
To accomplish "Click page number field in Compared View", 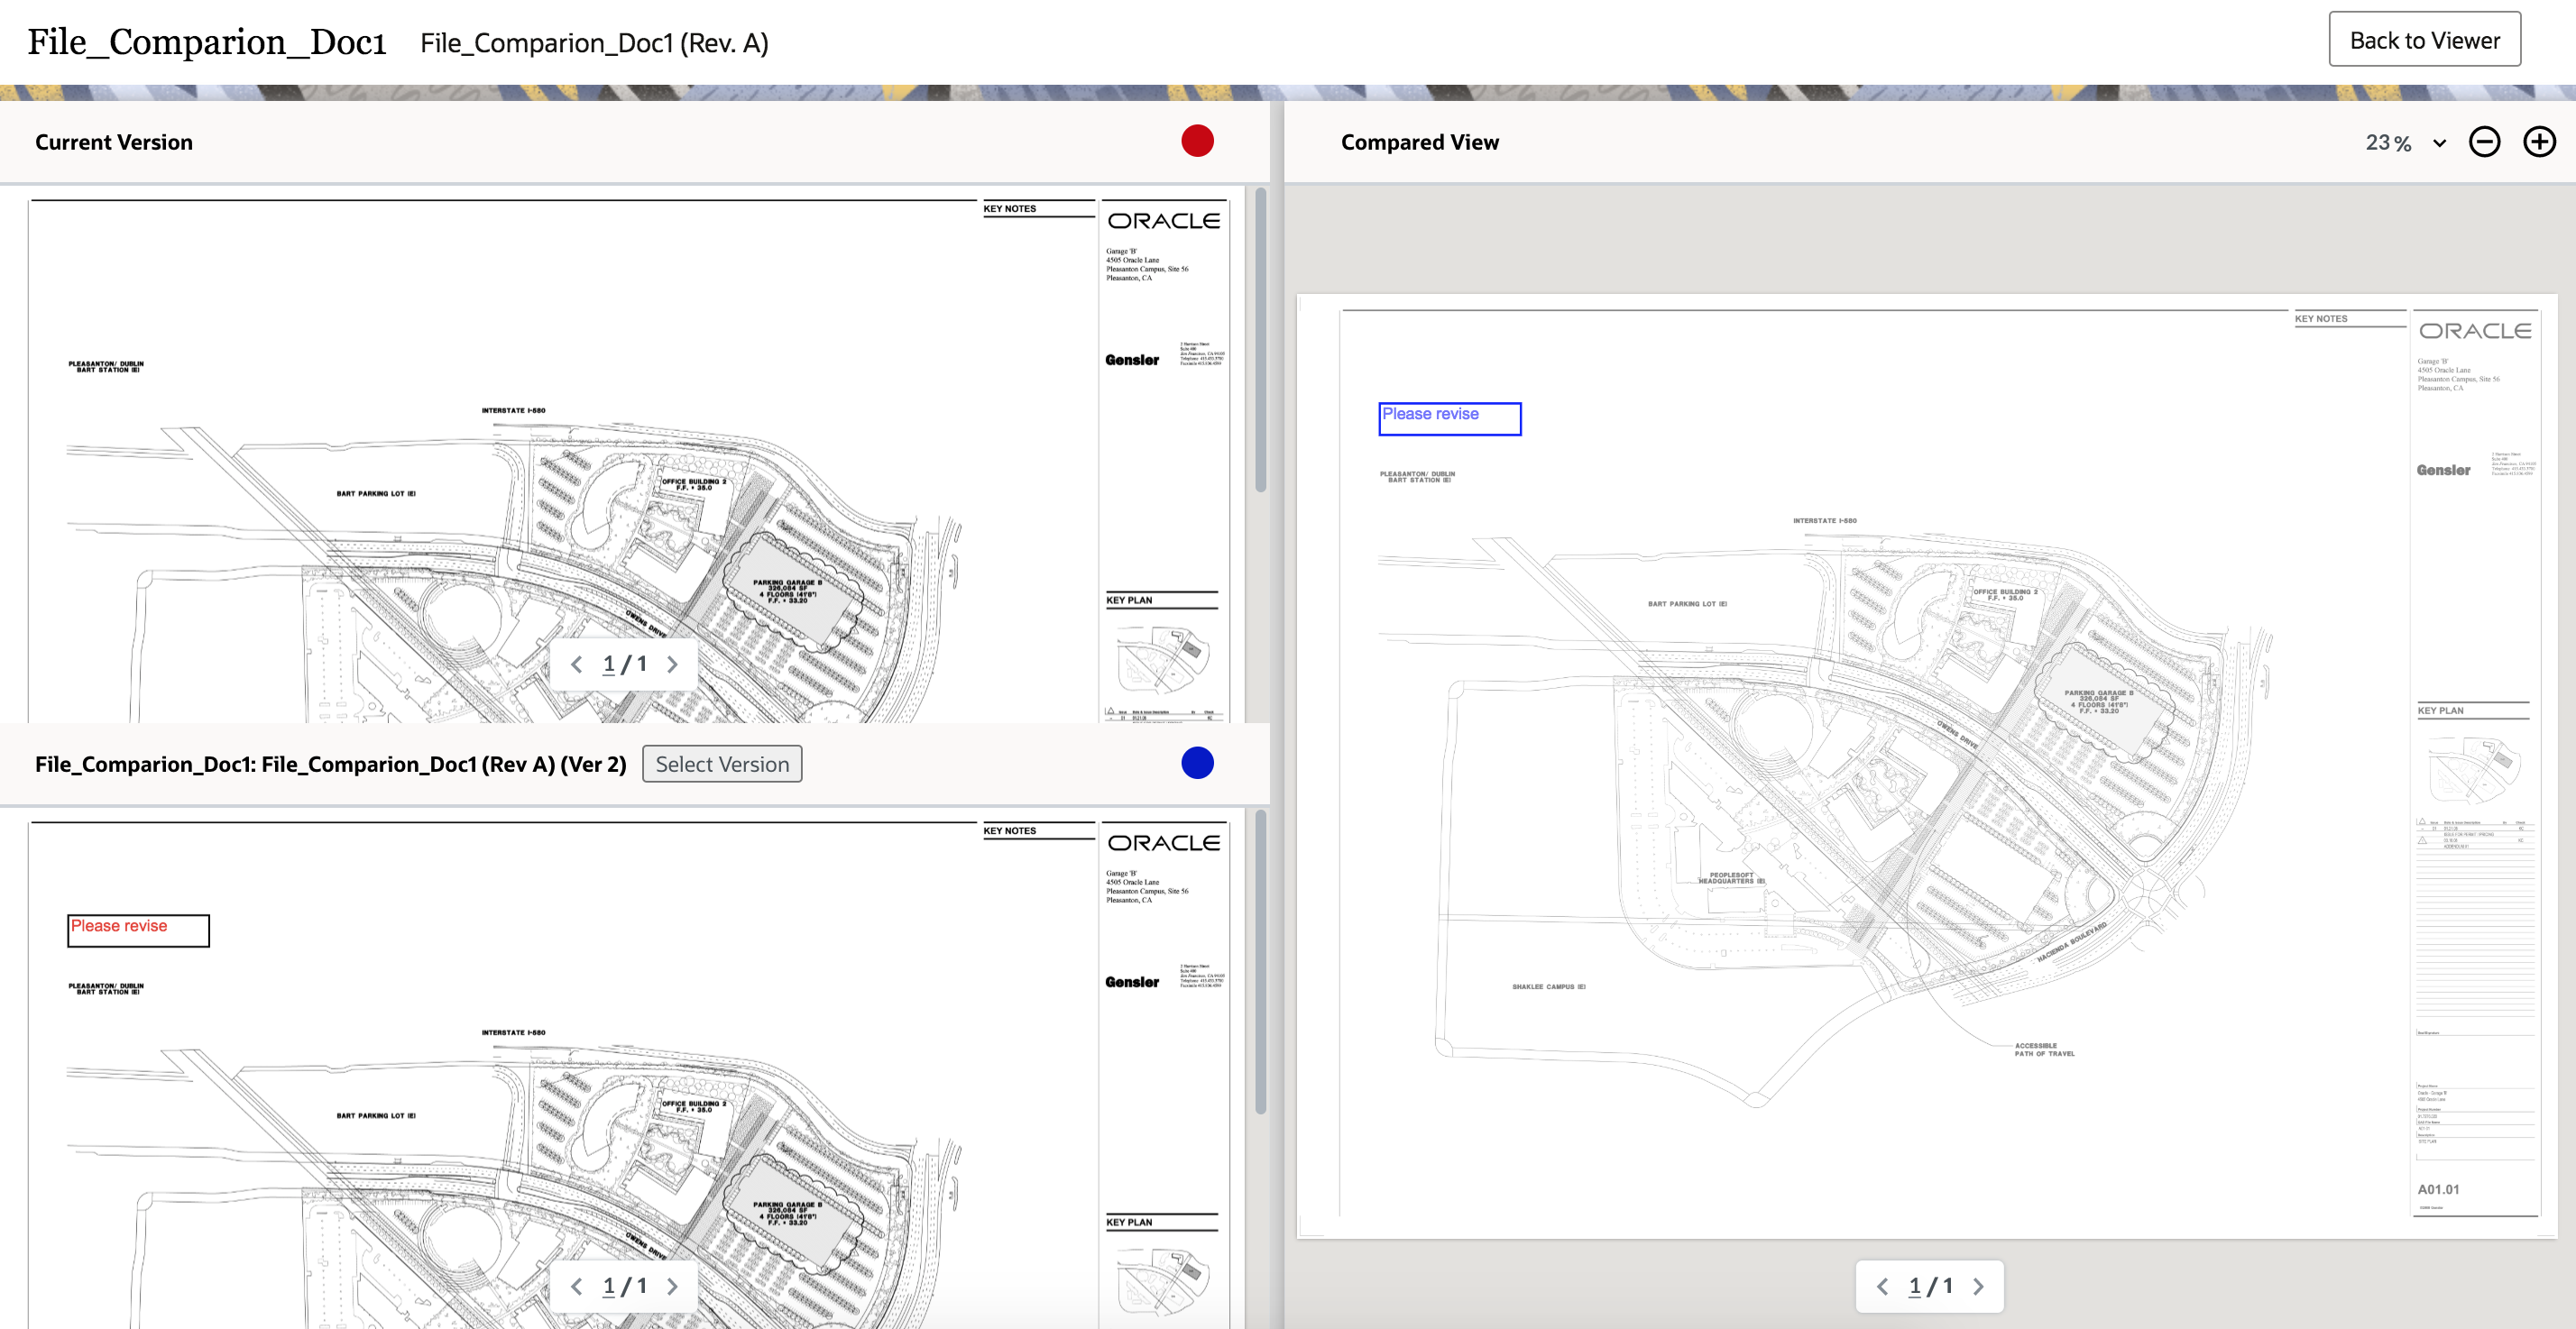I will [x=1914, y=1286].
